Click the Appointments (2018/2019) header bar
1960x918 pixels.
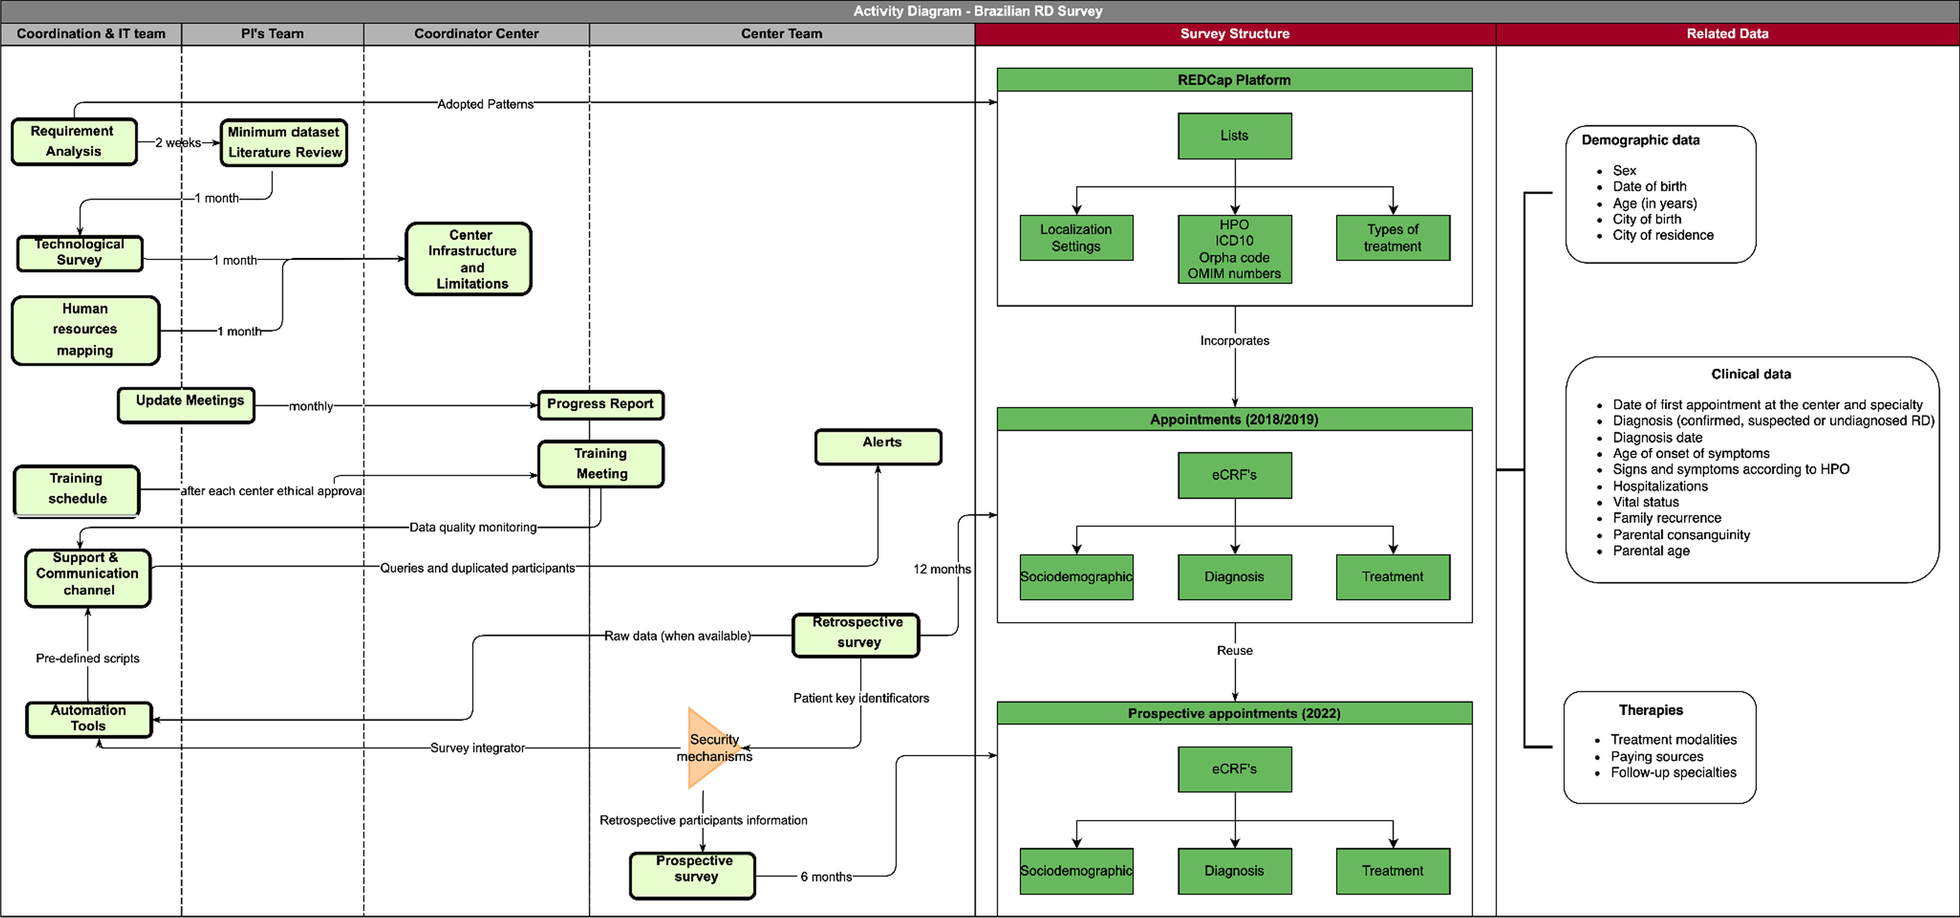[x=1234, y=419]
